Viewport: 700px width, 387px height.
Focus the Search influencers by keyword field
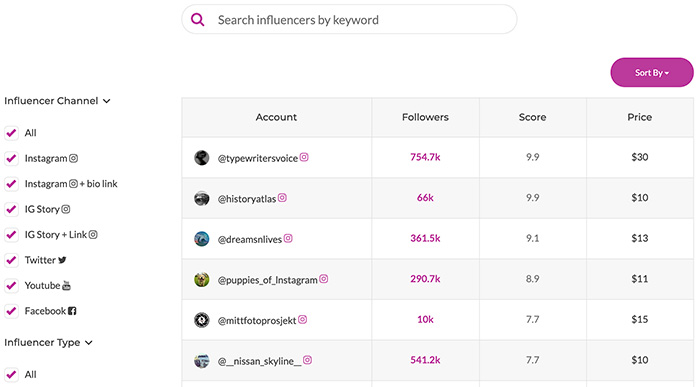(x=349, y=20)
